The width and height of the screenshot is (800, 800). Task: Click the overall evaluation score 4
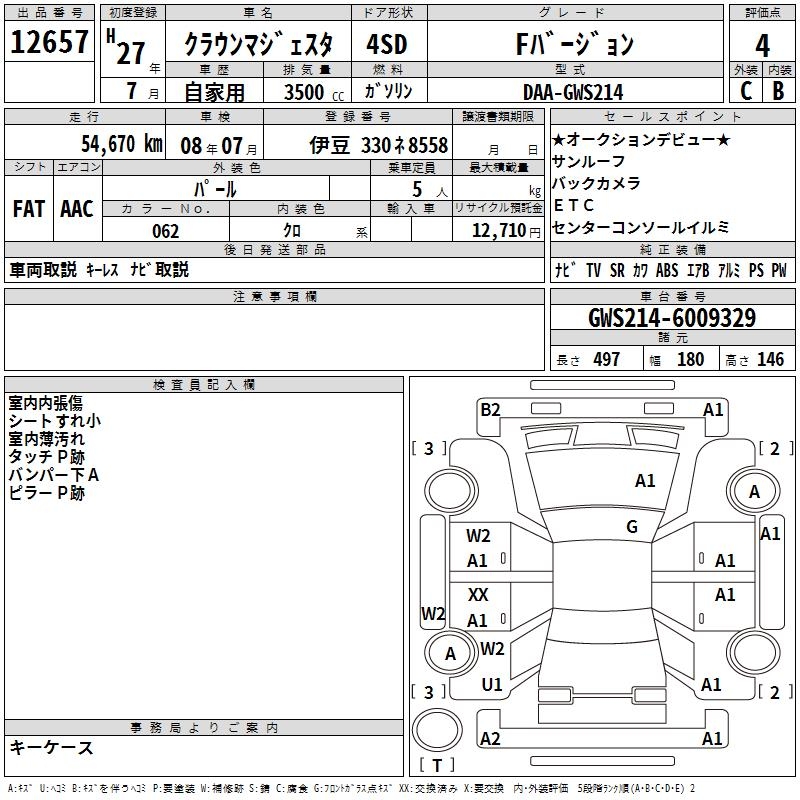pyautogui.click(x=762, y=45)
